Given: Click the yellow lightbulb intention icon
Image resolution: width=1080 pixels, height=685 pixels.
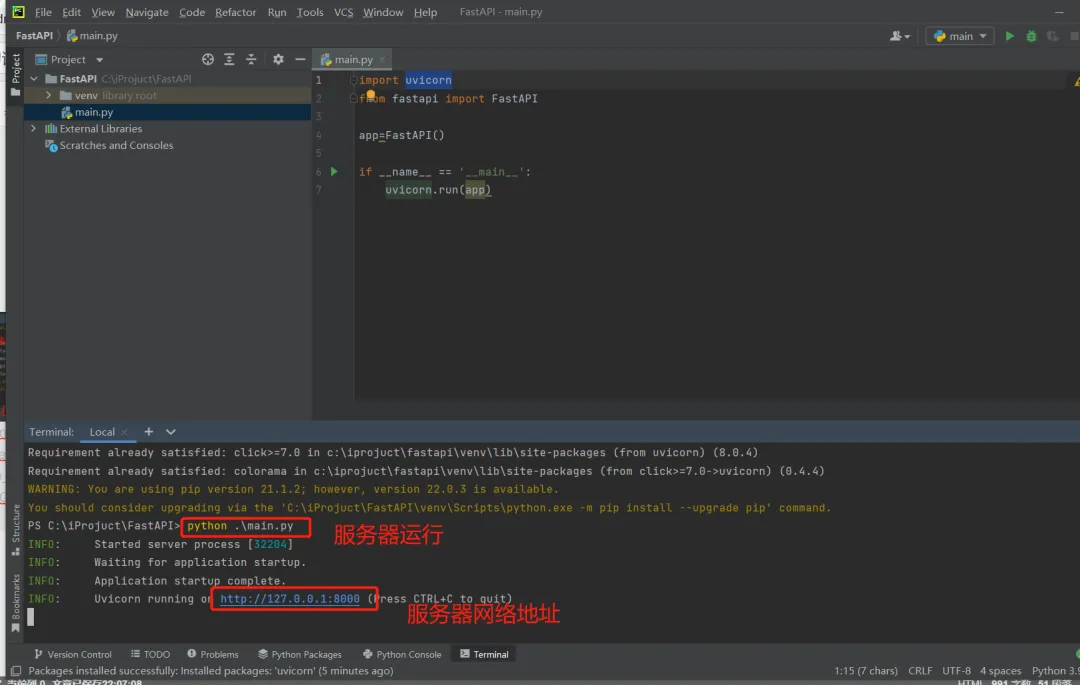Looking at the screenshot, I should pos(371,94).
